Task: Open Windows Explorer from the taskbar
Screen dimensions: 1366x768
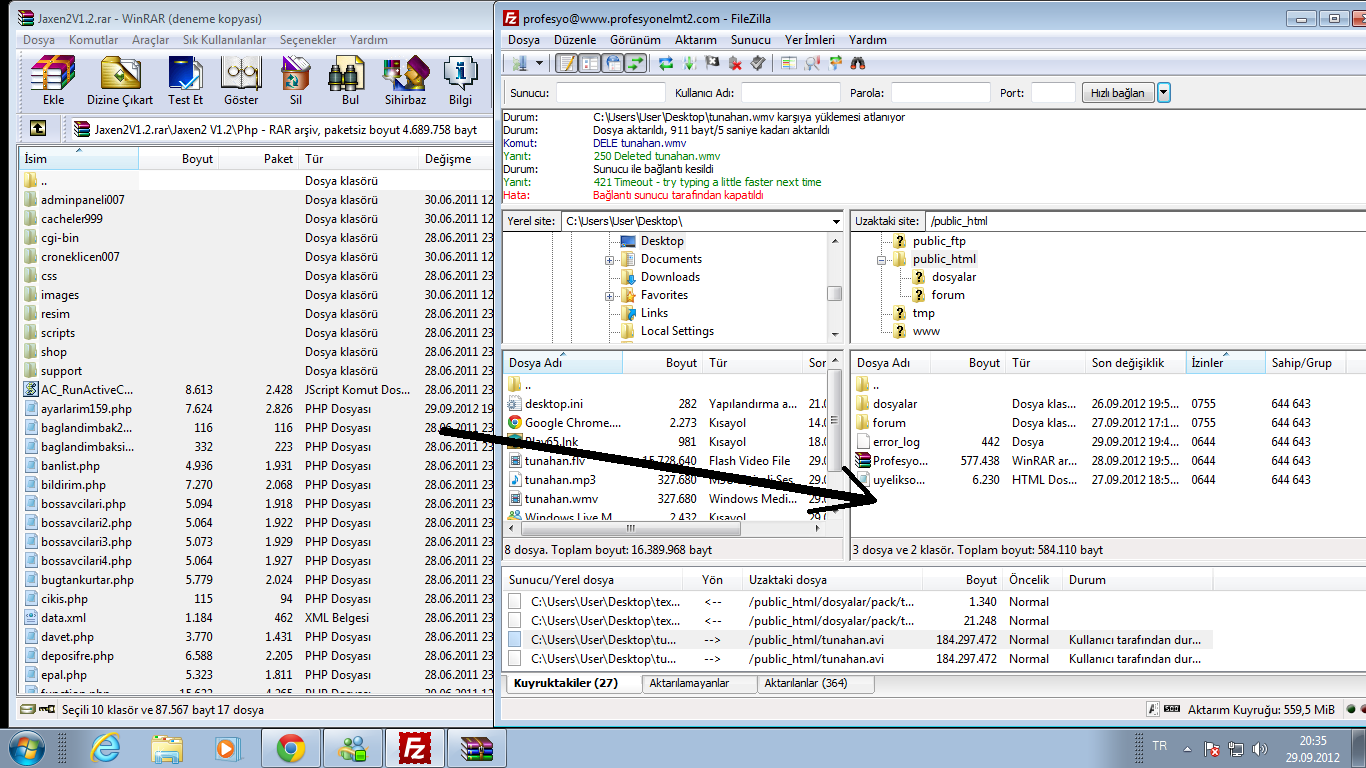Action: (x=167, y=747)
